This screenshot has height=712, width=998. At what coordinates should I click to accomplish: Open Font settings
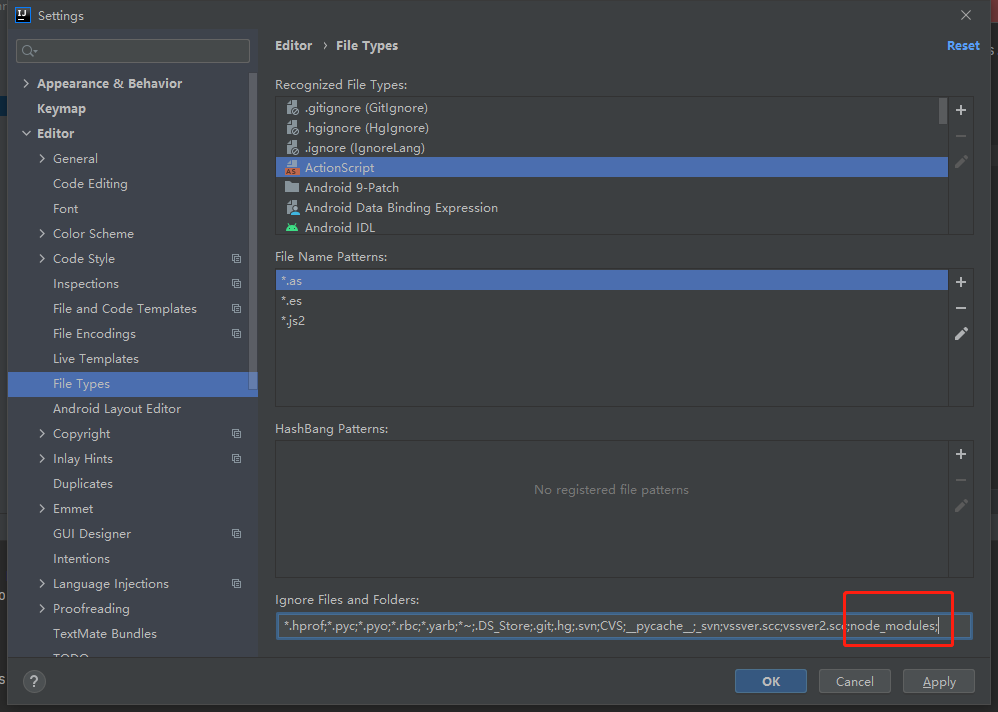point(66,209)
